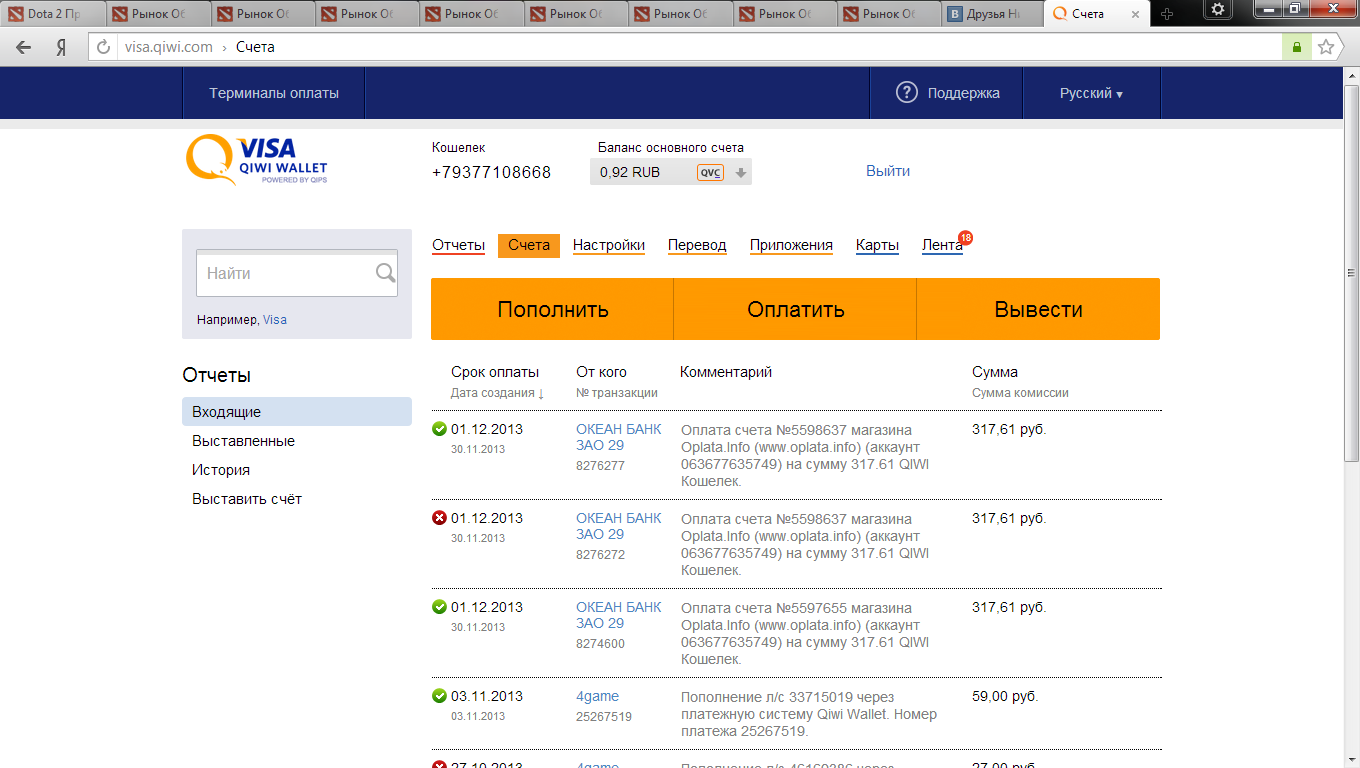This screenshot has height=768, width=1360.
Task: Click the QVC badge in the balance box
Action: pos(710,172)
